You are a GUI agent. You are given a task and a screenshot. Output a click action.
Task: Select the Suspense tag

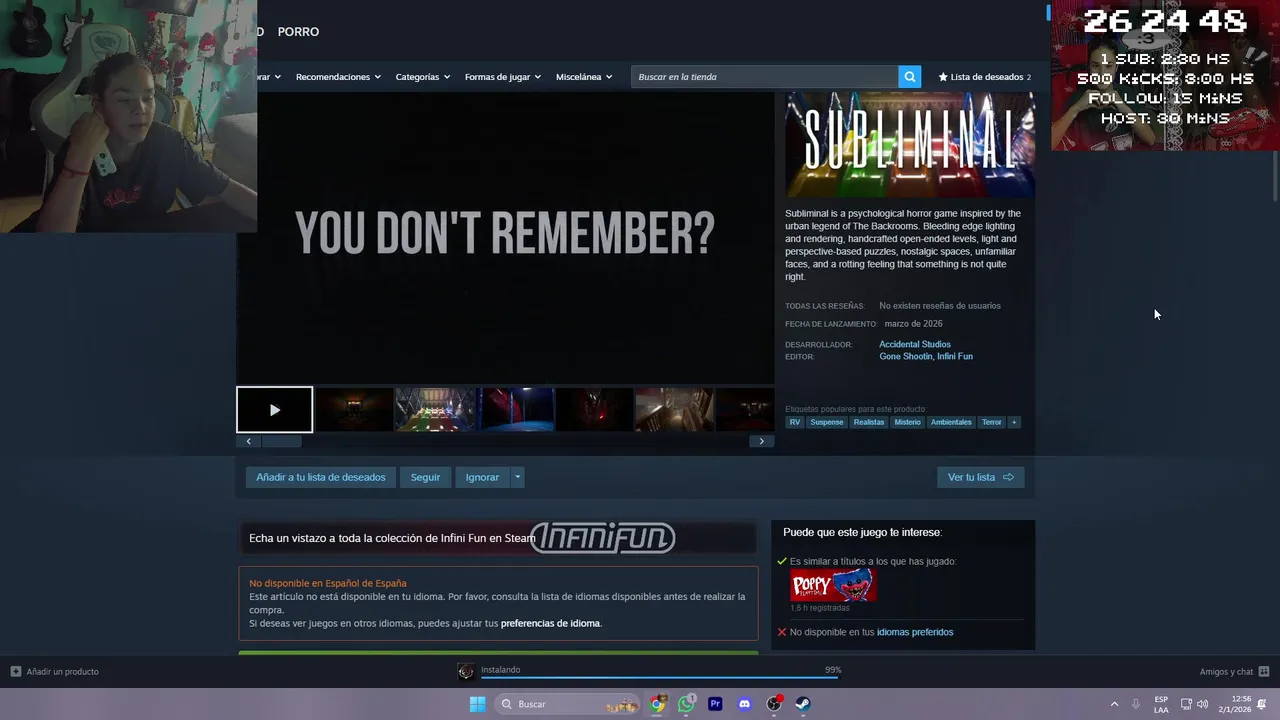pos(827,422)
